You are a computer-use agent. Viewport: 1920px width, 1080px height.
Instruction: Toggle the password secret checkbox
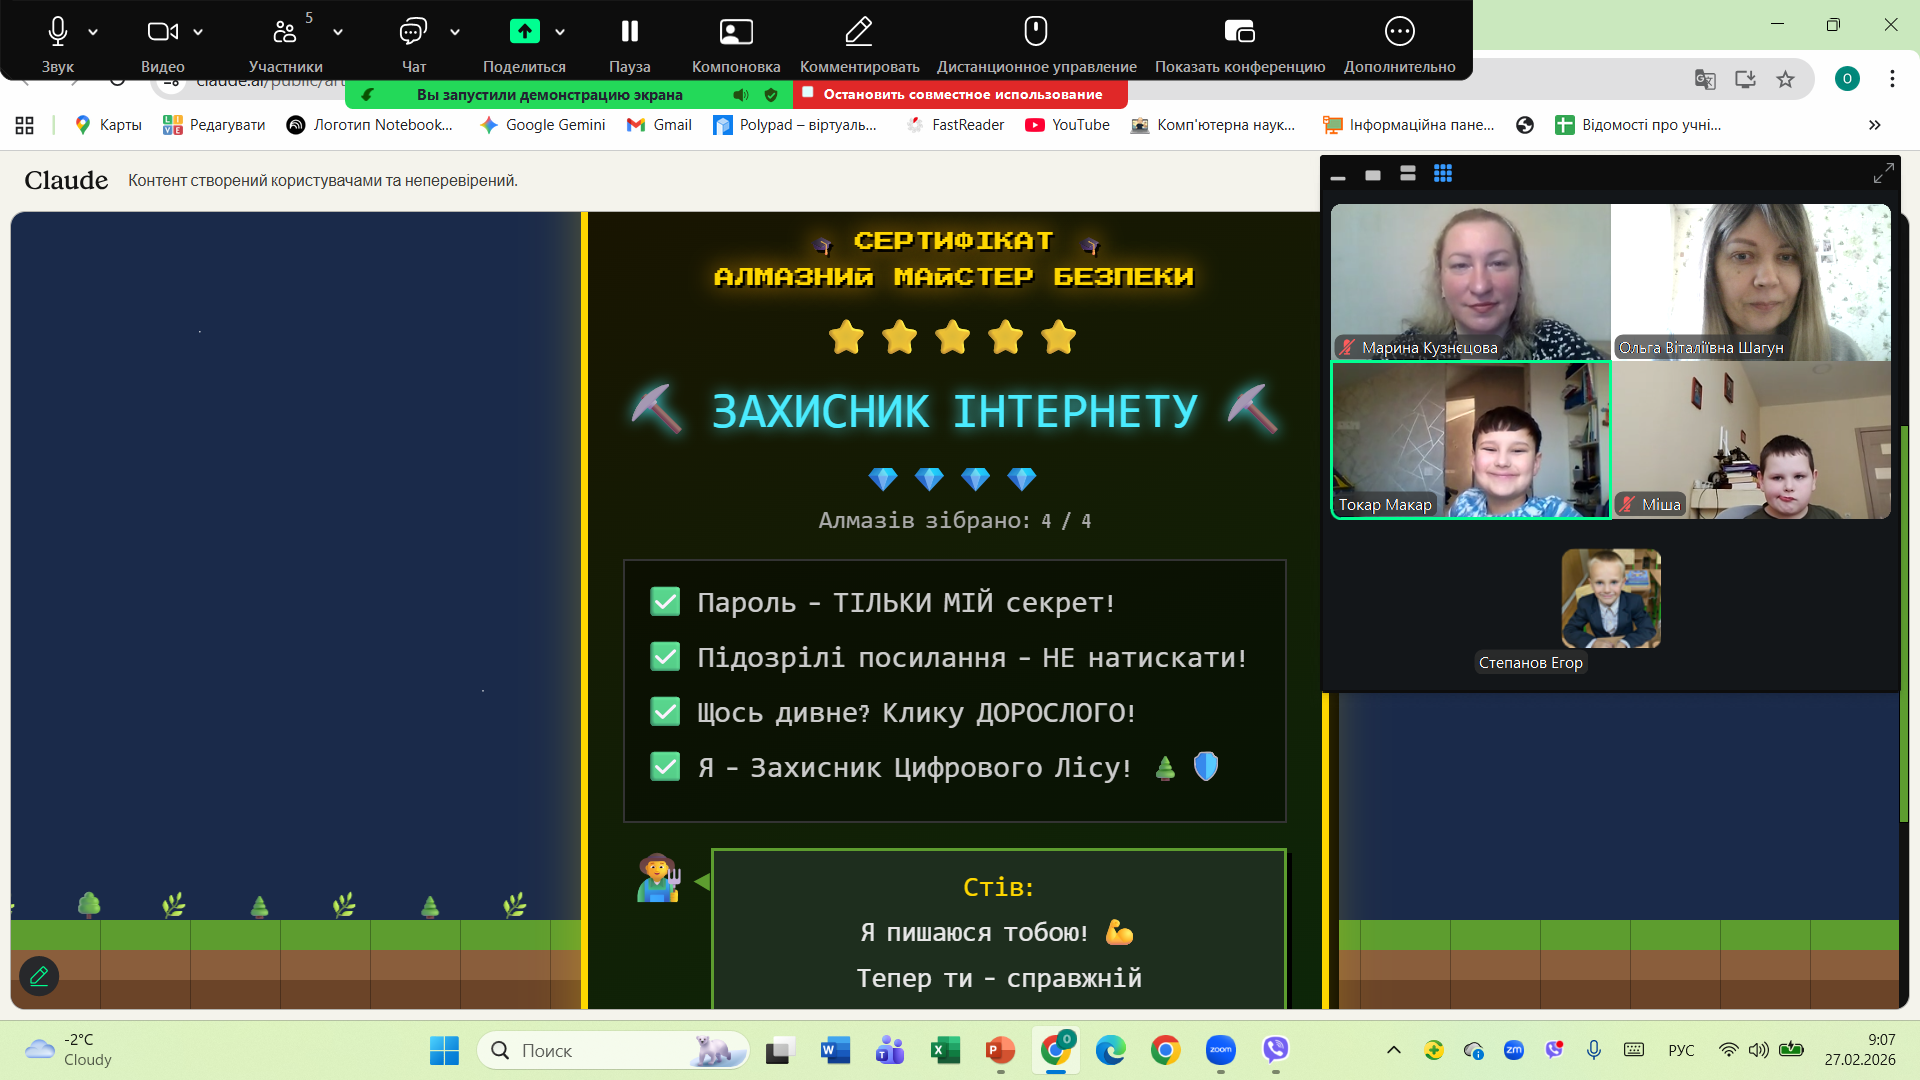[x=665, y=602]
